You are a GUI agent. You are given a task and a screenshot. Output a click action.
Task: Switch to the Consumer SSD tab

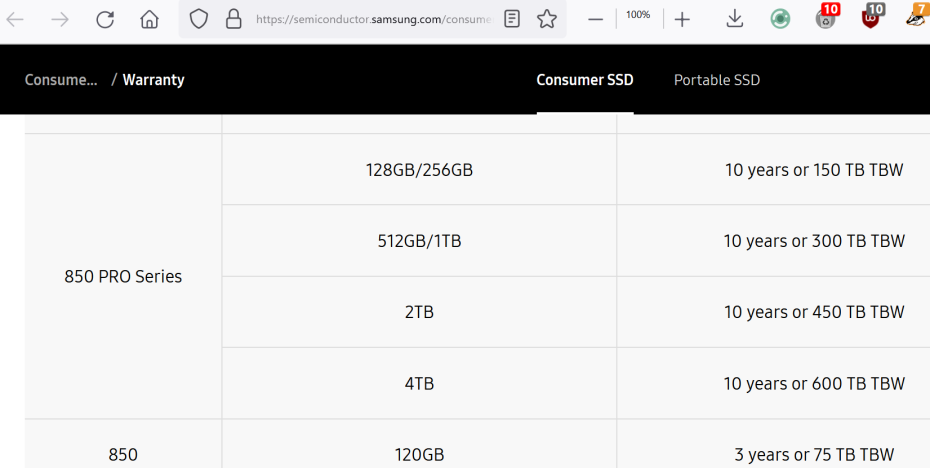[x=585, y=80]
